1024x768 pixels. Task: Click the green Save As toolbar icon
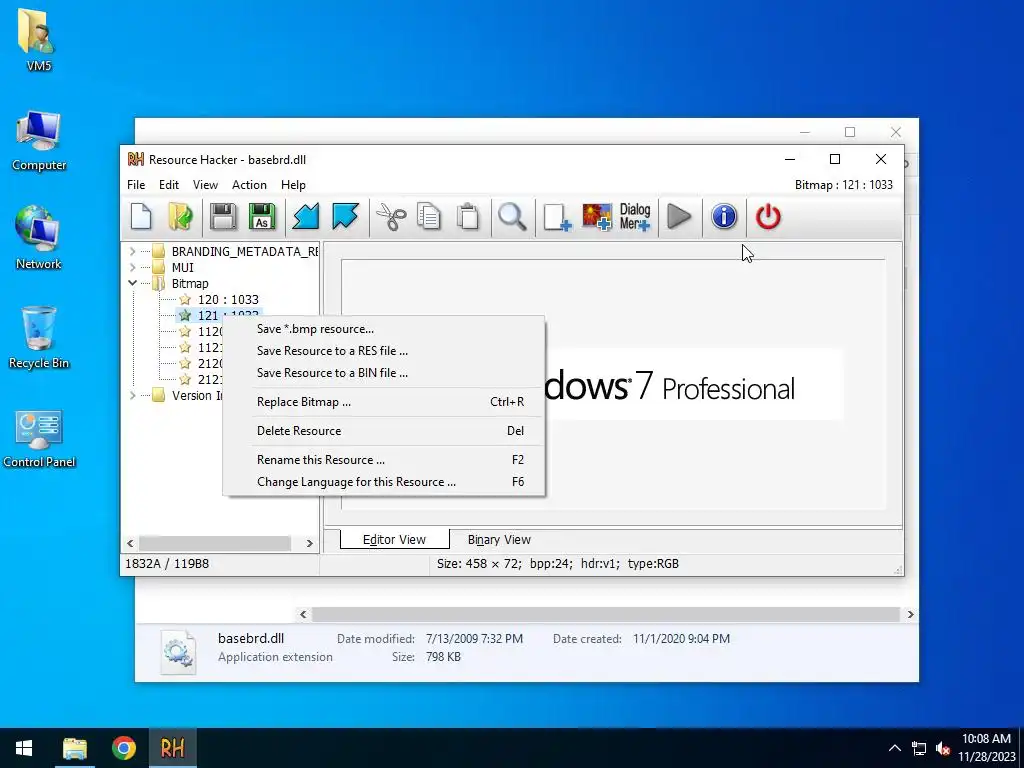pos(262,217)
